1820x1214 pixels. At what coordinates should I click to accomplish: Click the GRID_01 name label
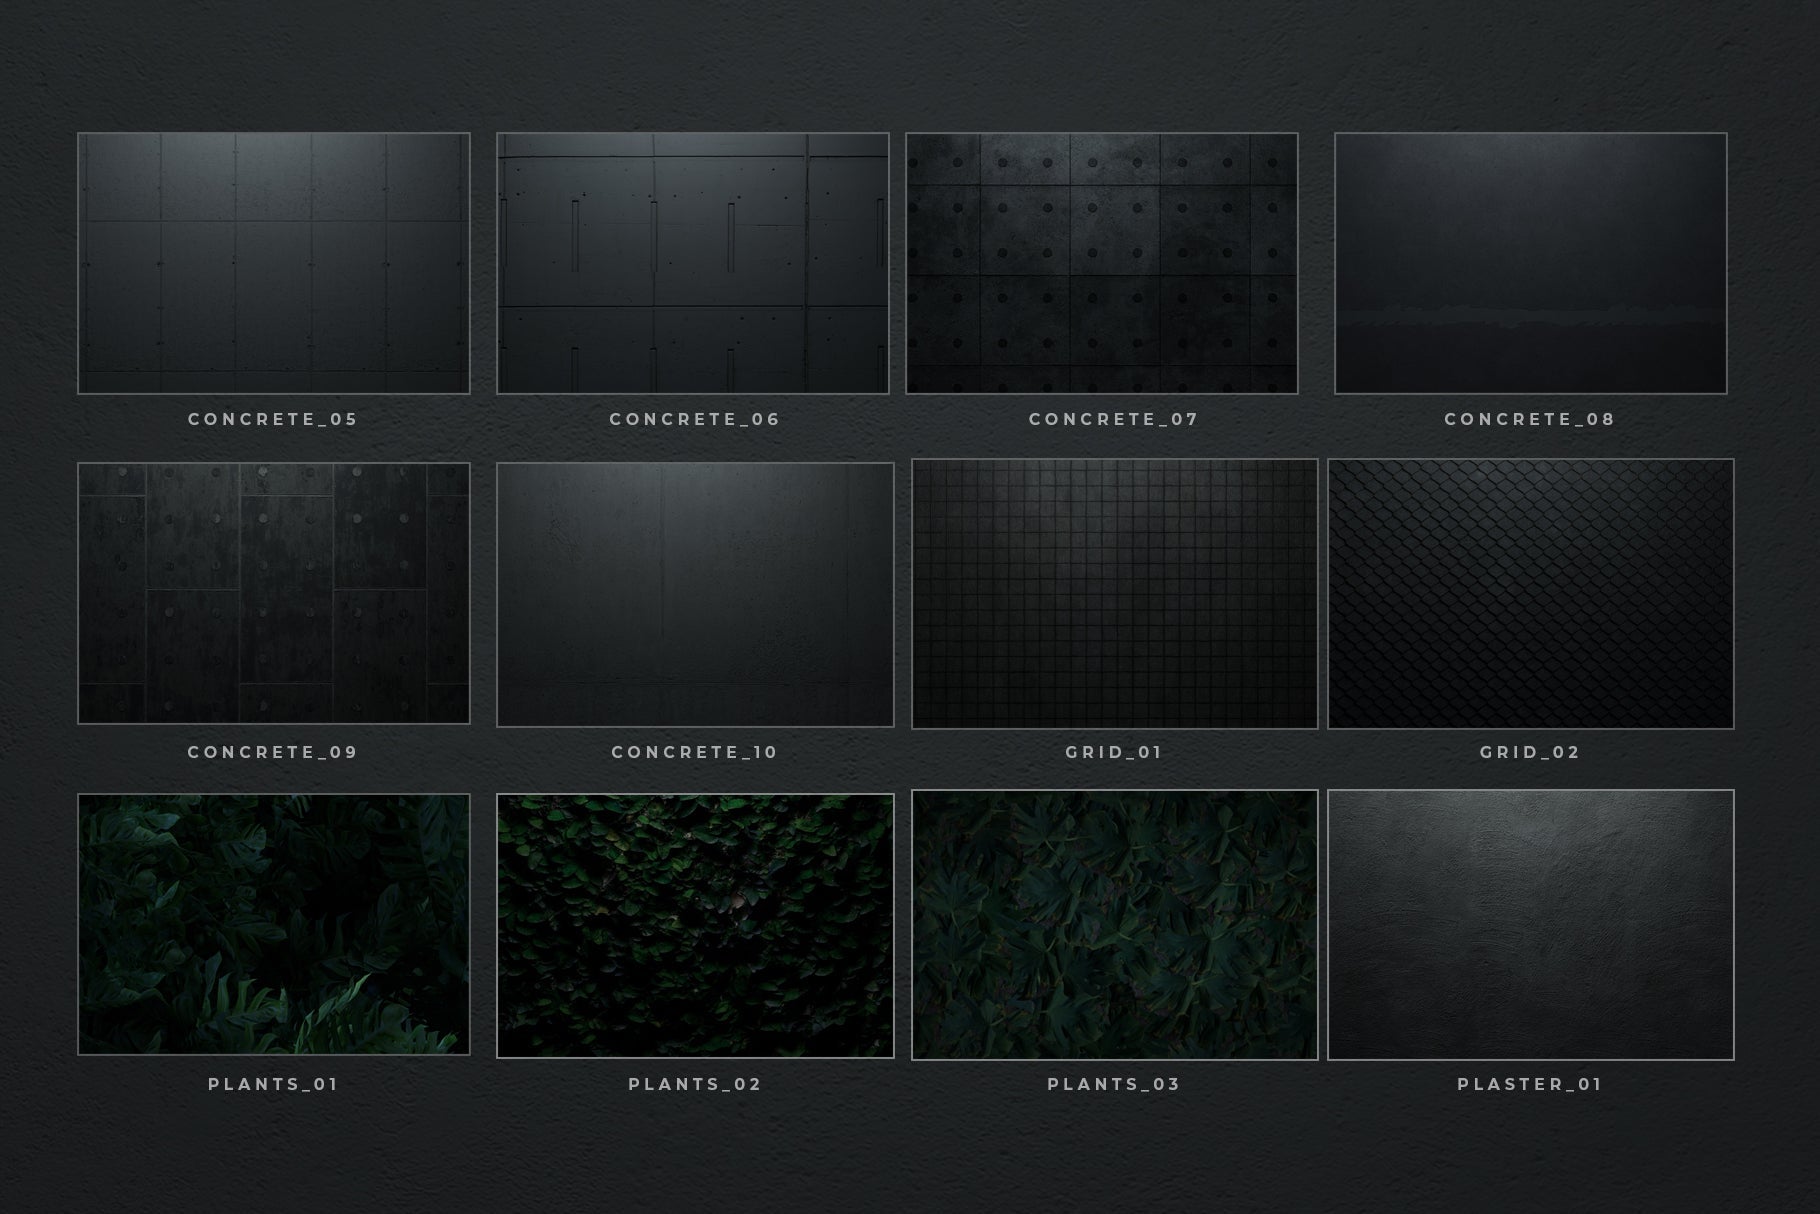(x=1114, y=752)
